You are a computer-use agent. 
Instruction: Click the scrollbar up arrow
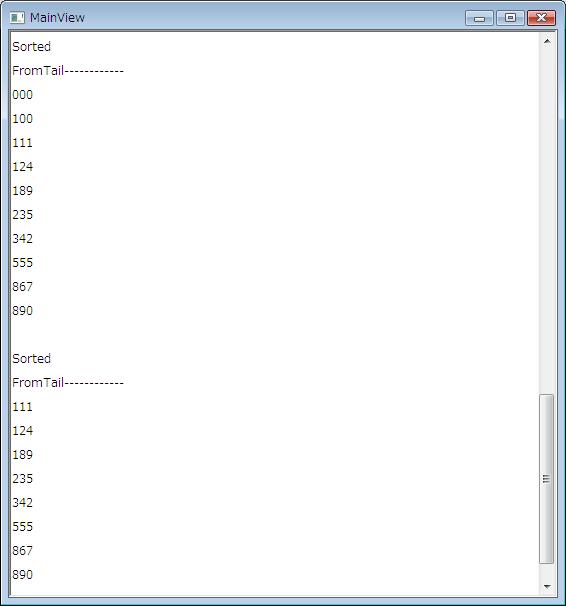point(547,41)
